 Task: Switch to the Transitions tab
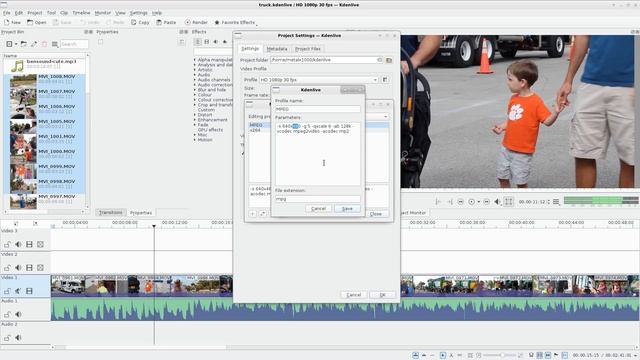110,213
